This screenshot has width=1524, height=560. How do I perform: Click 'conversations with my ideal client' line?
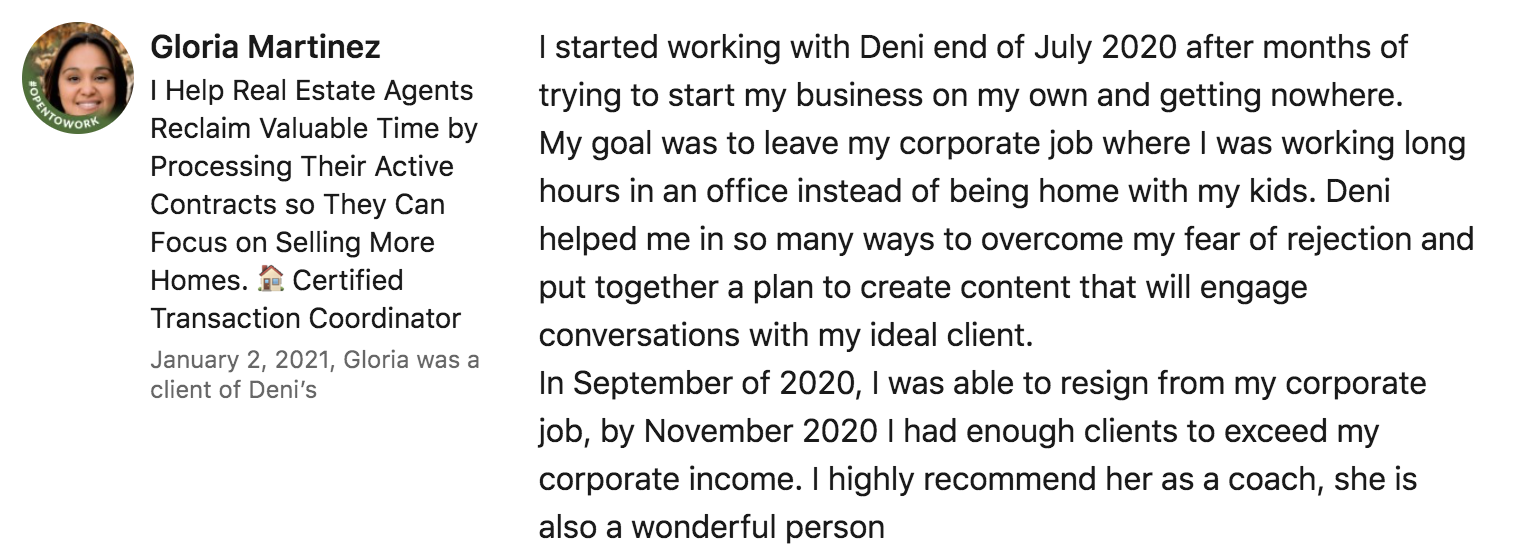click(786, 335)
